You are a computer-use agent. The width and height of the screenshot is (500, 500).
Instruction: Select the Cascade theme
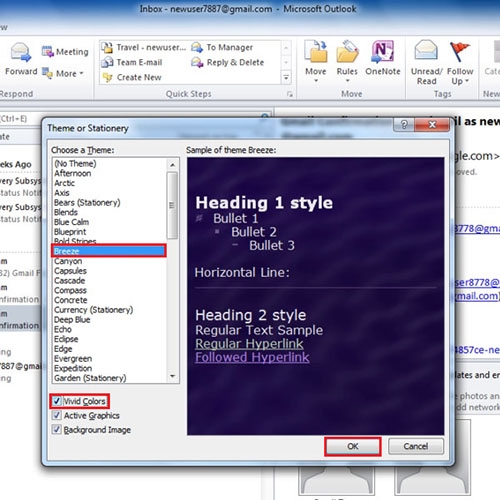(x=69, y=280)
